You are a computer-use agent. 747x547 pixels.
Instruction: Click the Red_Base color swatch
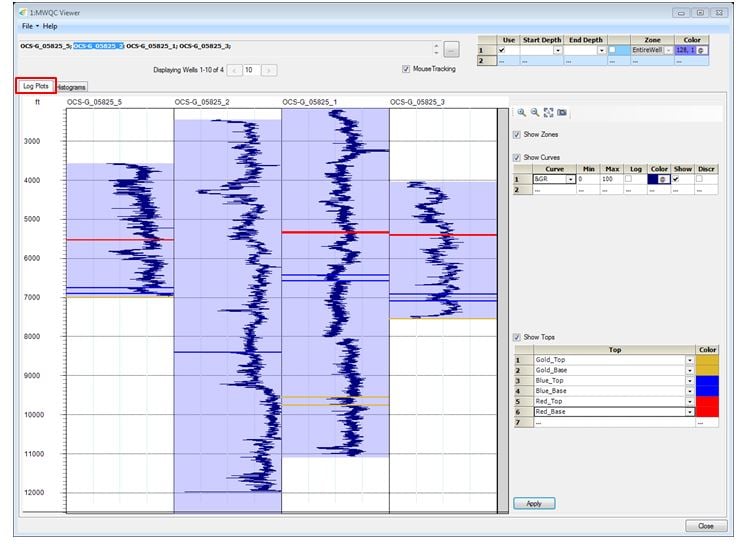tap(707, 412)
